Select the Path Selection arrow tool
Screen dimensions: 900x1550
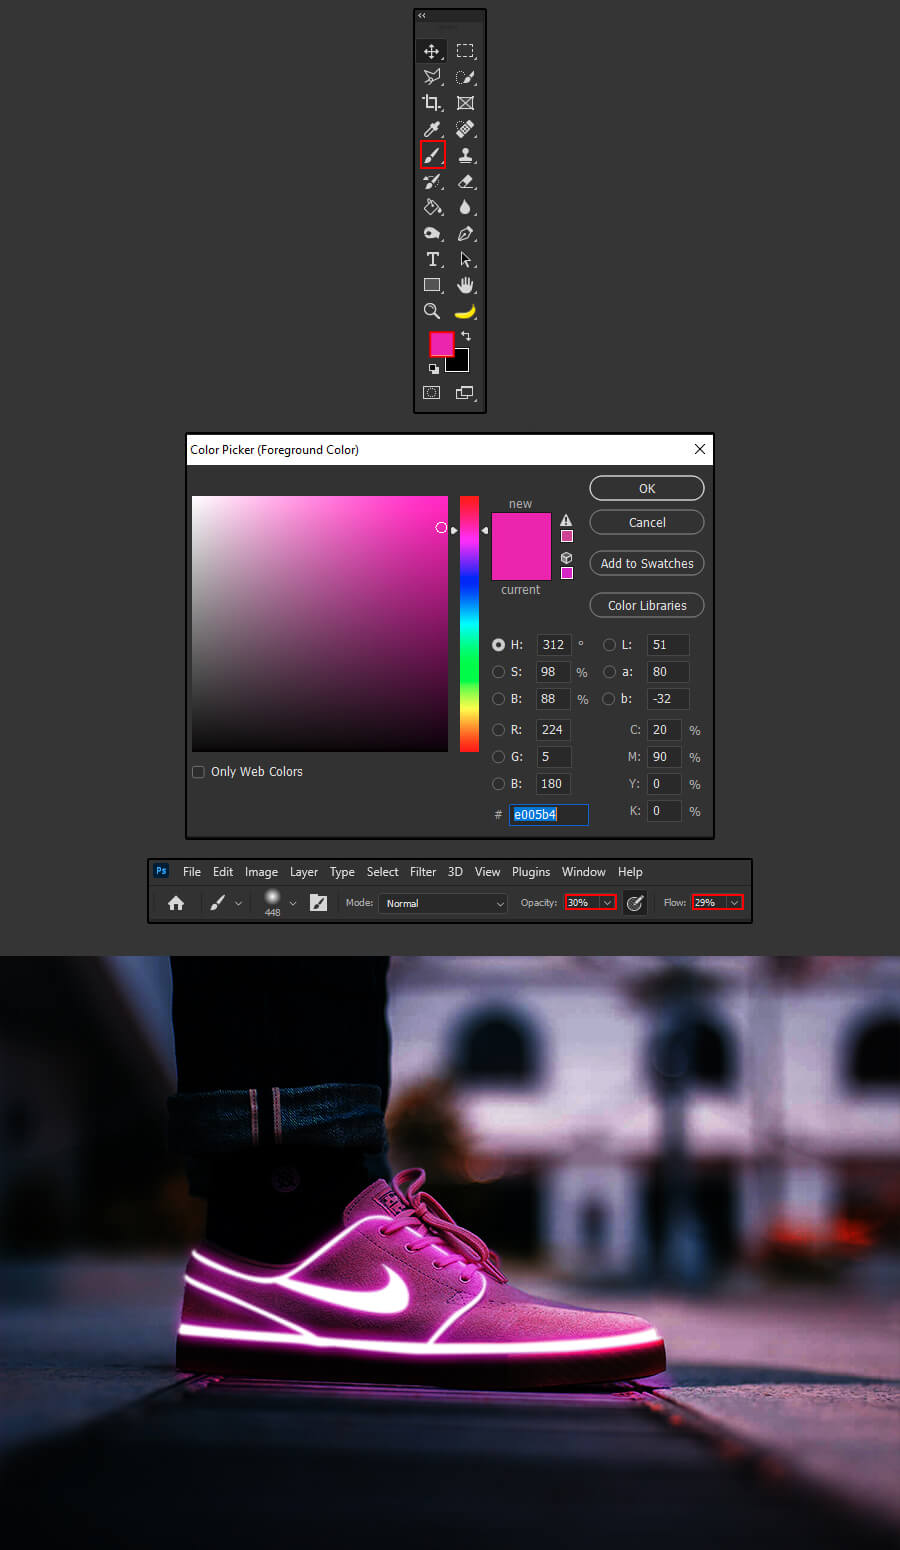(465, 259)
